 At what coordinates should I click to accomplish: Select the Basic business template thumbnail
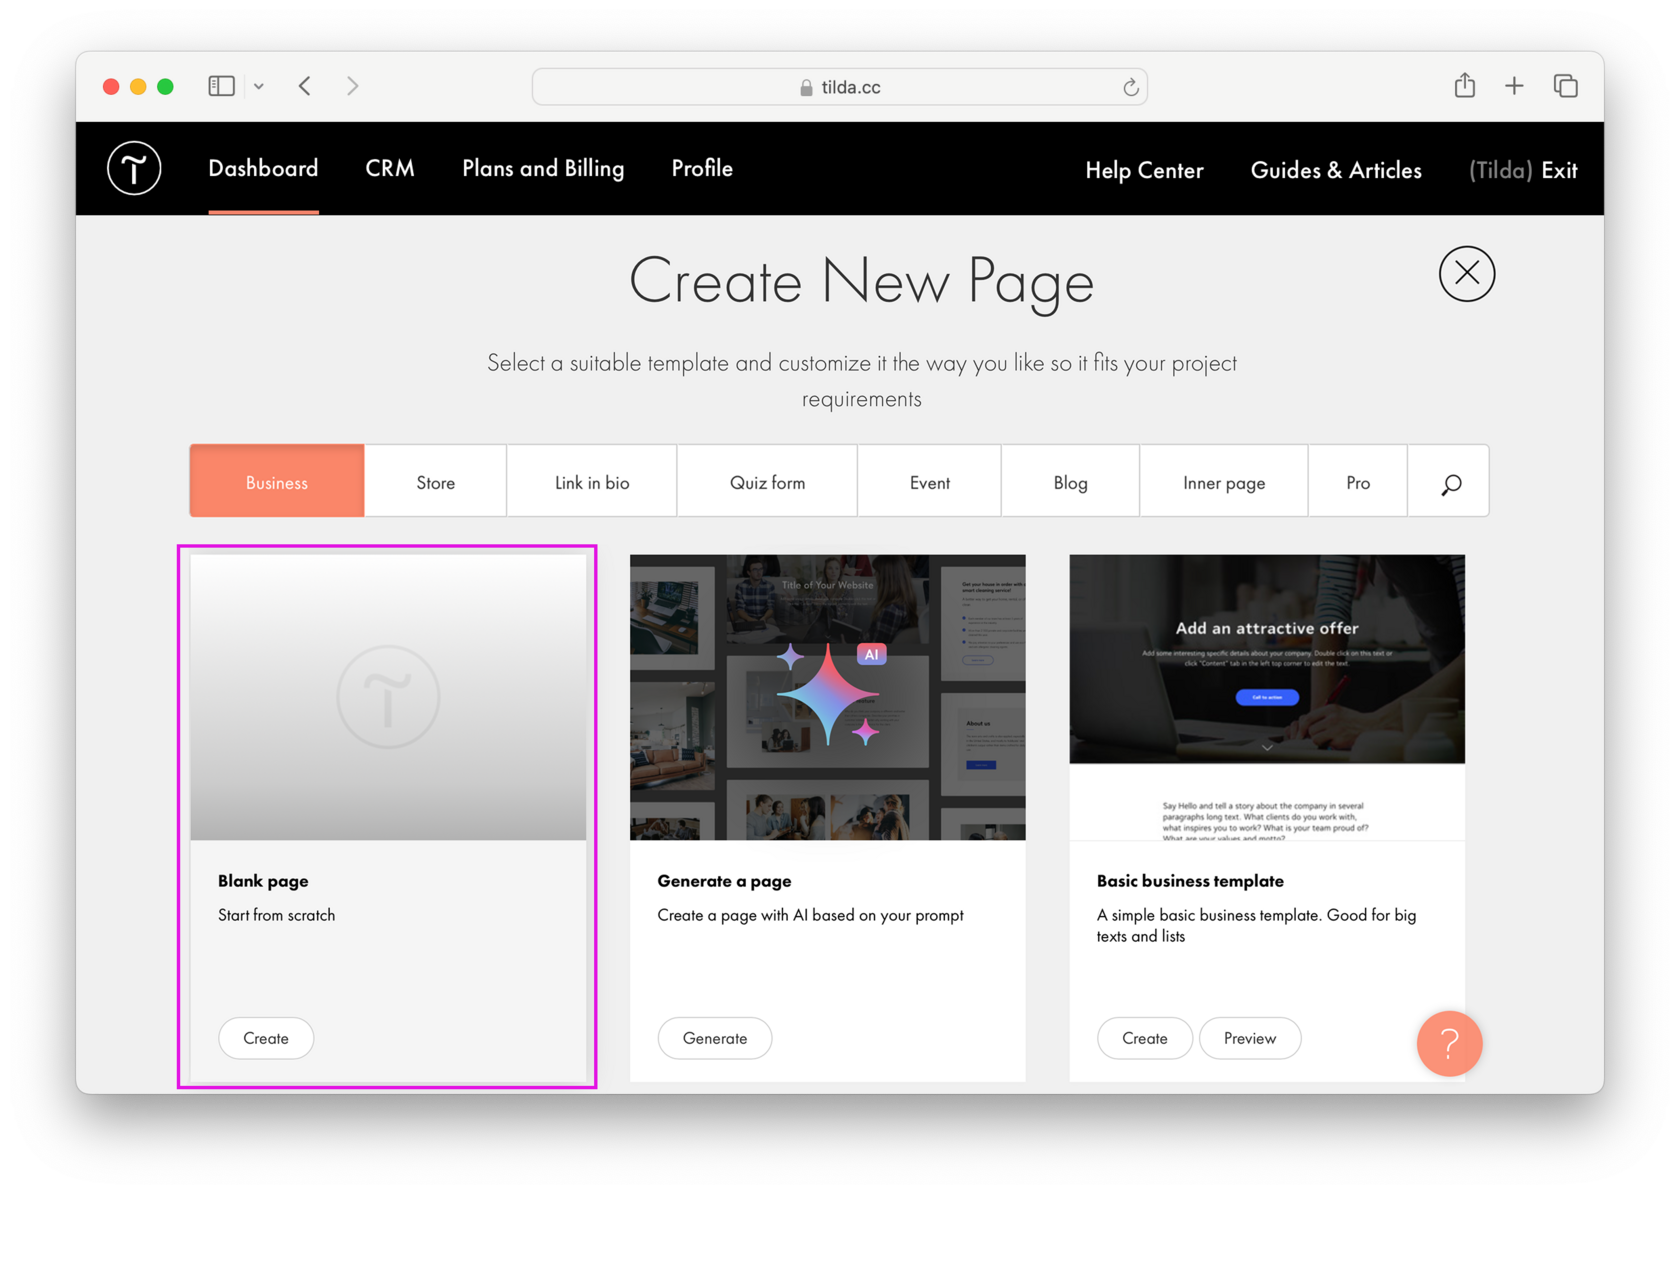click(x=1267, y=697)
